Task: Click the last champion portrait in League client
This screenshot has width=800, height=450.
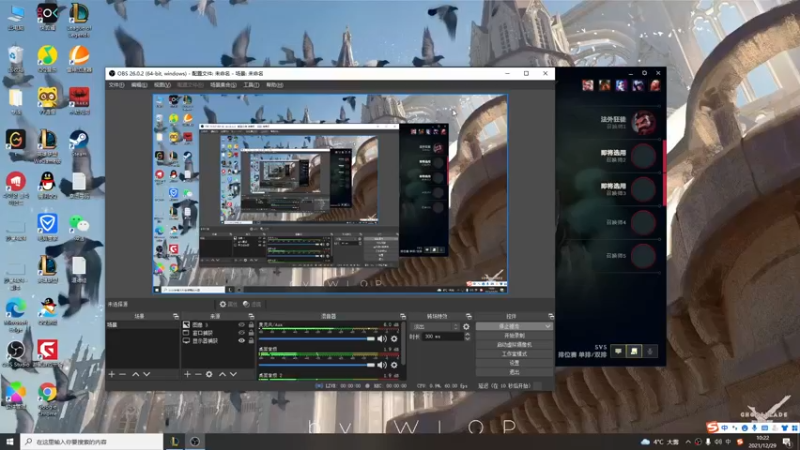Action: [655, 85]
